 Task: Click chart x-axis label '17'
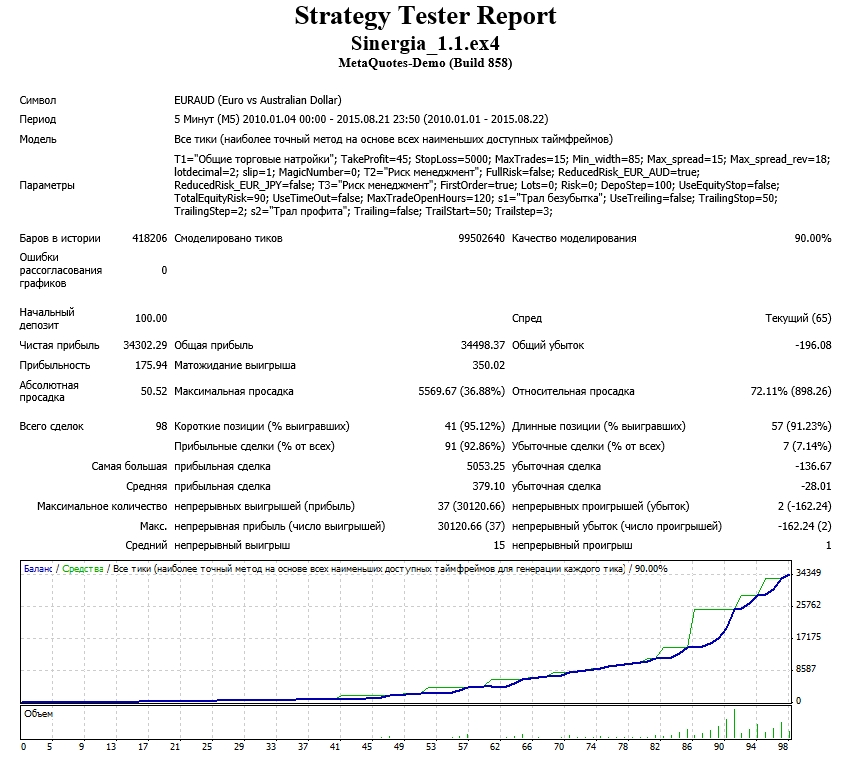point(143,747)
